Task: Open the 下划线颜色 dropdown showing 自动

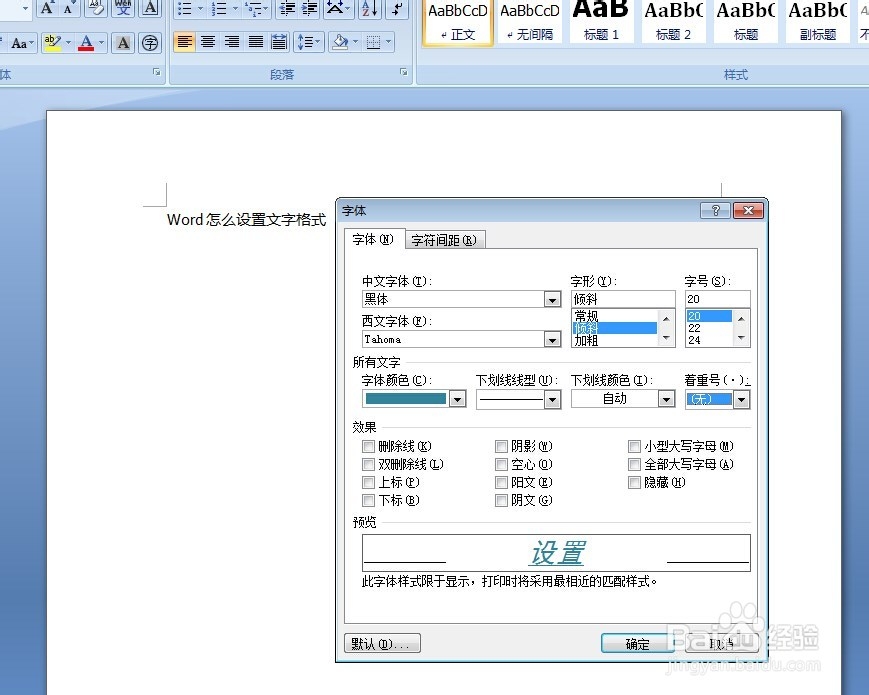Action: (666, 398)
